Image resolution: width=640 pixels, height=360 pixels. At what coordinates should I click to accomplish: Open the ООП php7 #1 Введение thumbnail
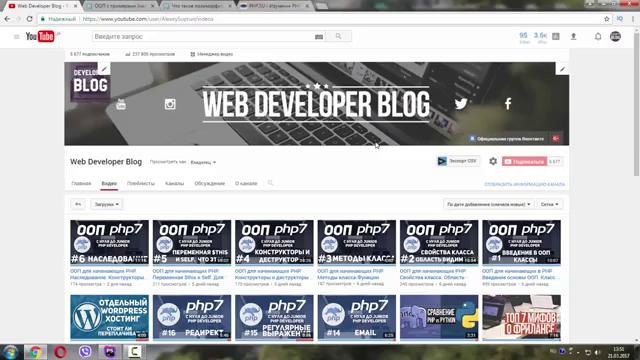click(x=522, y=242)
